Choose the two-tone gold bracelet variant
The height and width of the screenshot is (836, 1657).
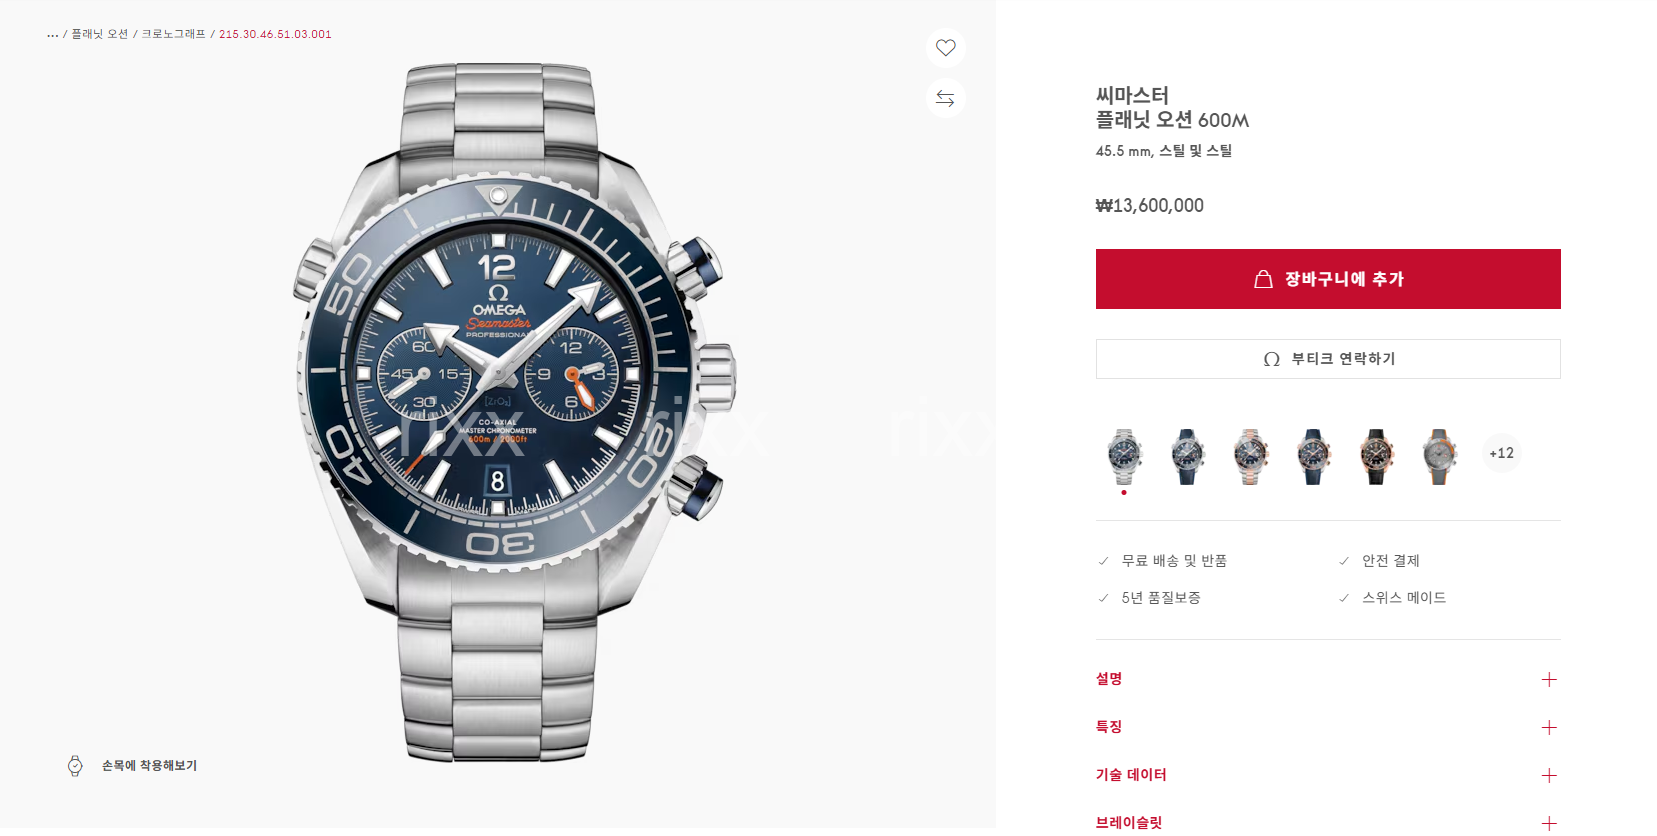click(1250, 457)
